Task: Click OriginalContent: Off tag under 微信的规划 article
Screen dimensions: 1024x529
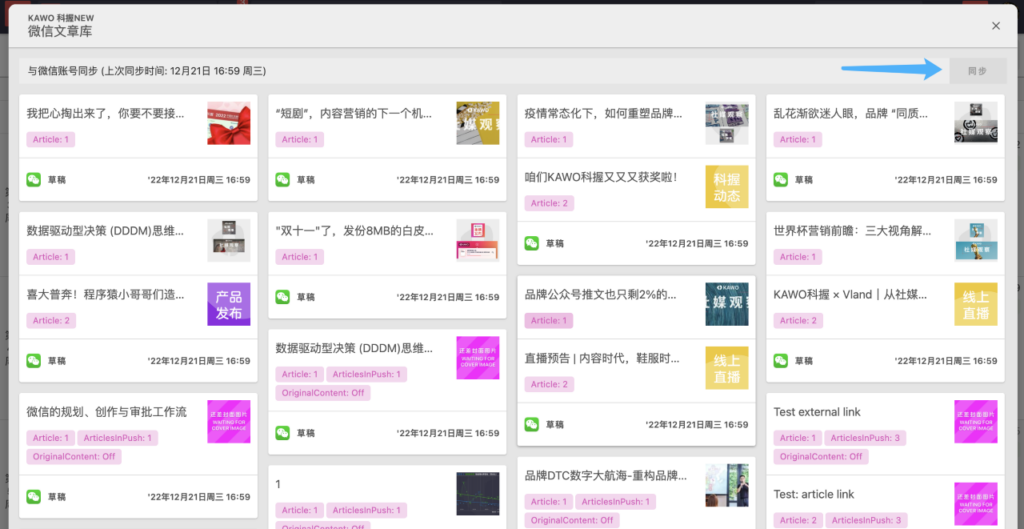Action: click(x=74, y=457)
